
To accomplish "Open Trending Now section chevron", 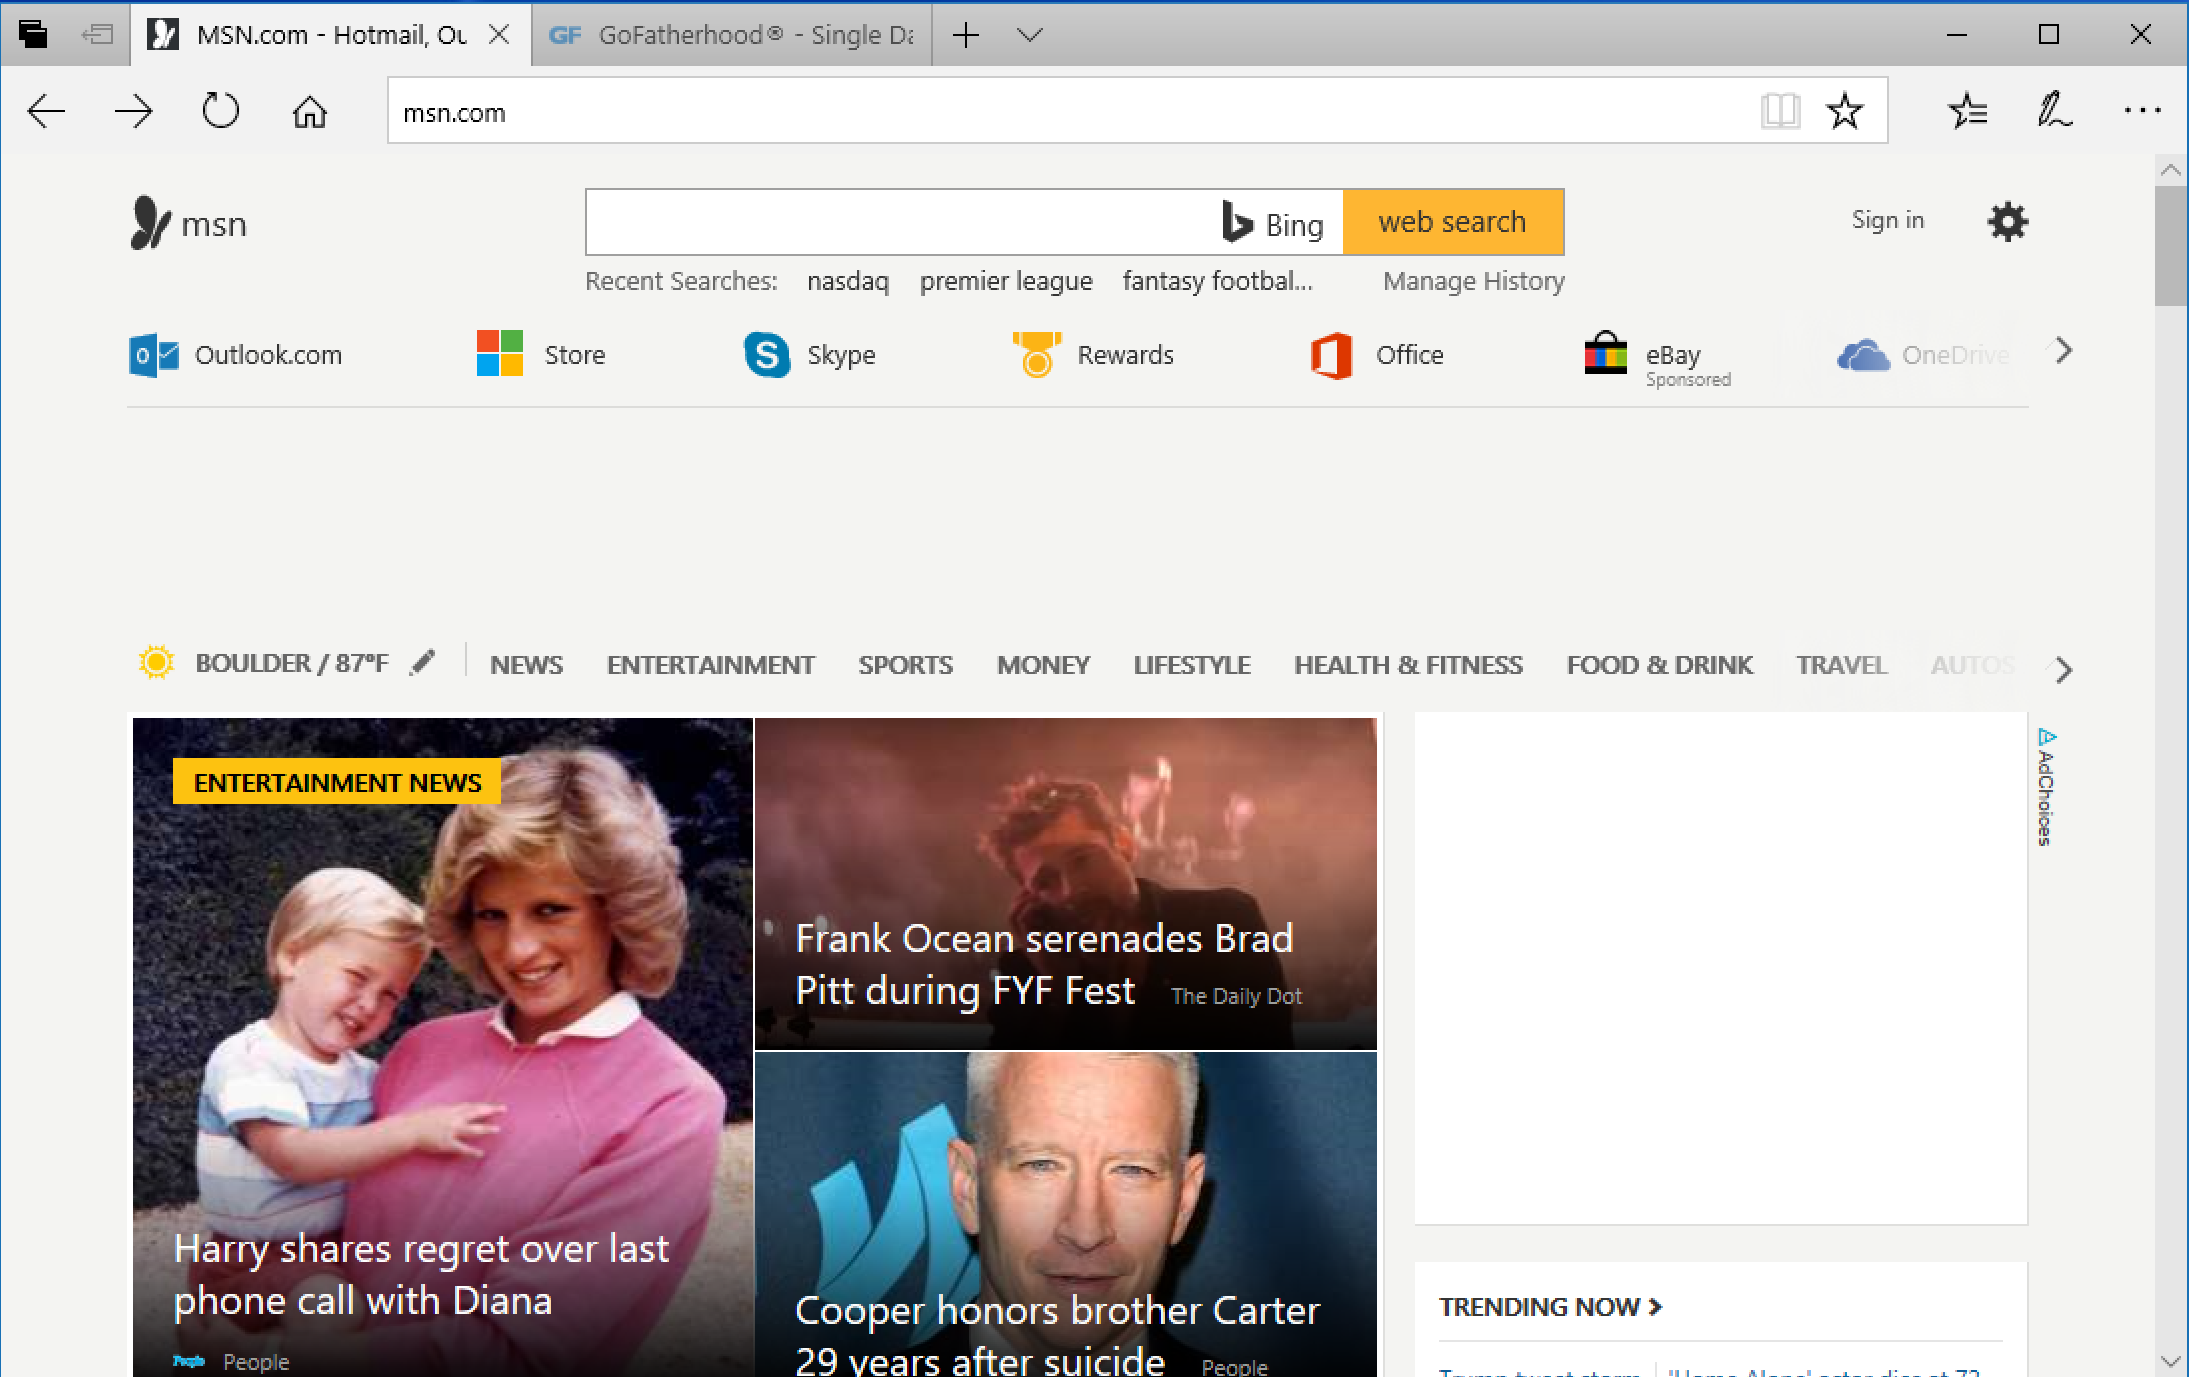I will click(x=1655, y=1306).
